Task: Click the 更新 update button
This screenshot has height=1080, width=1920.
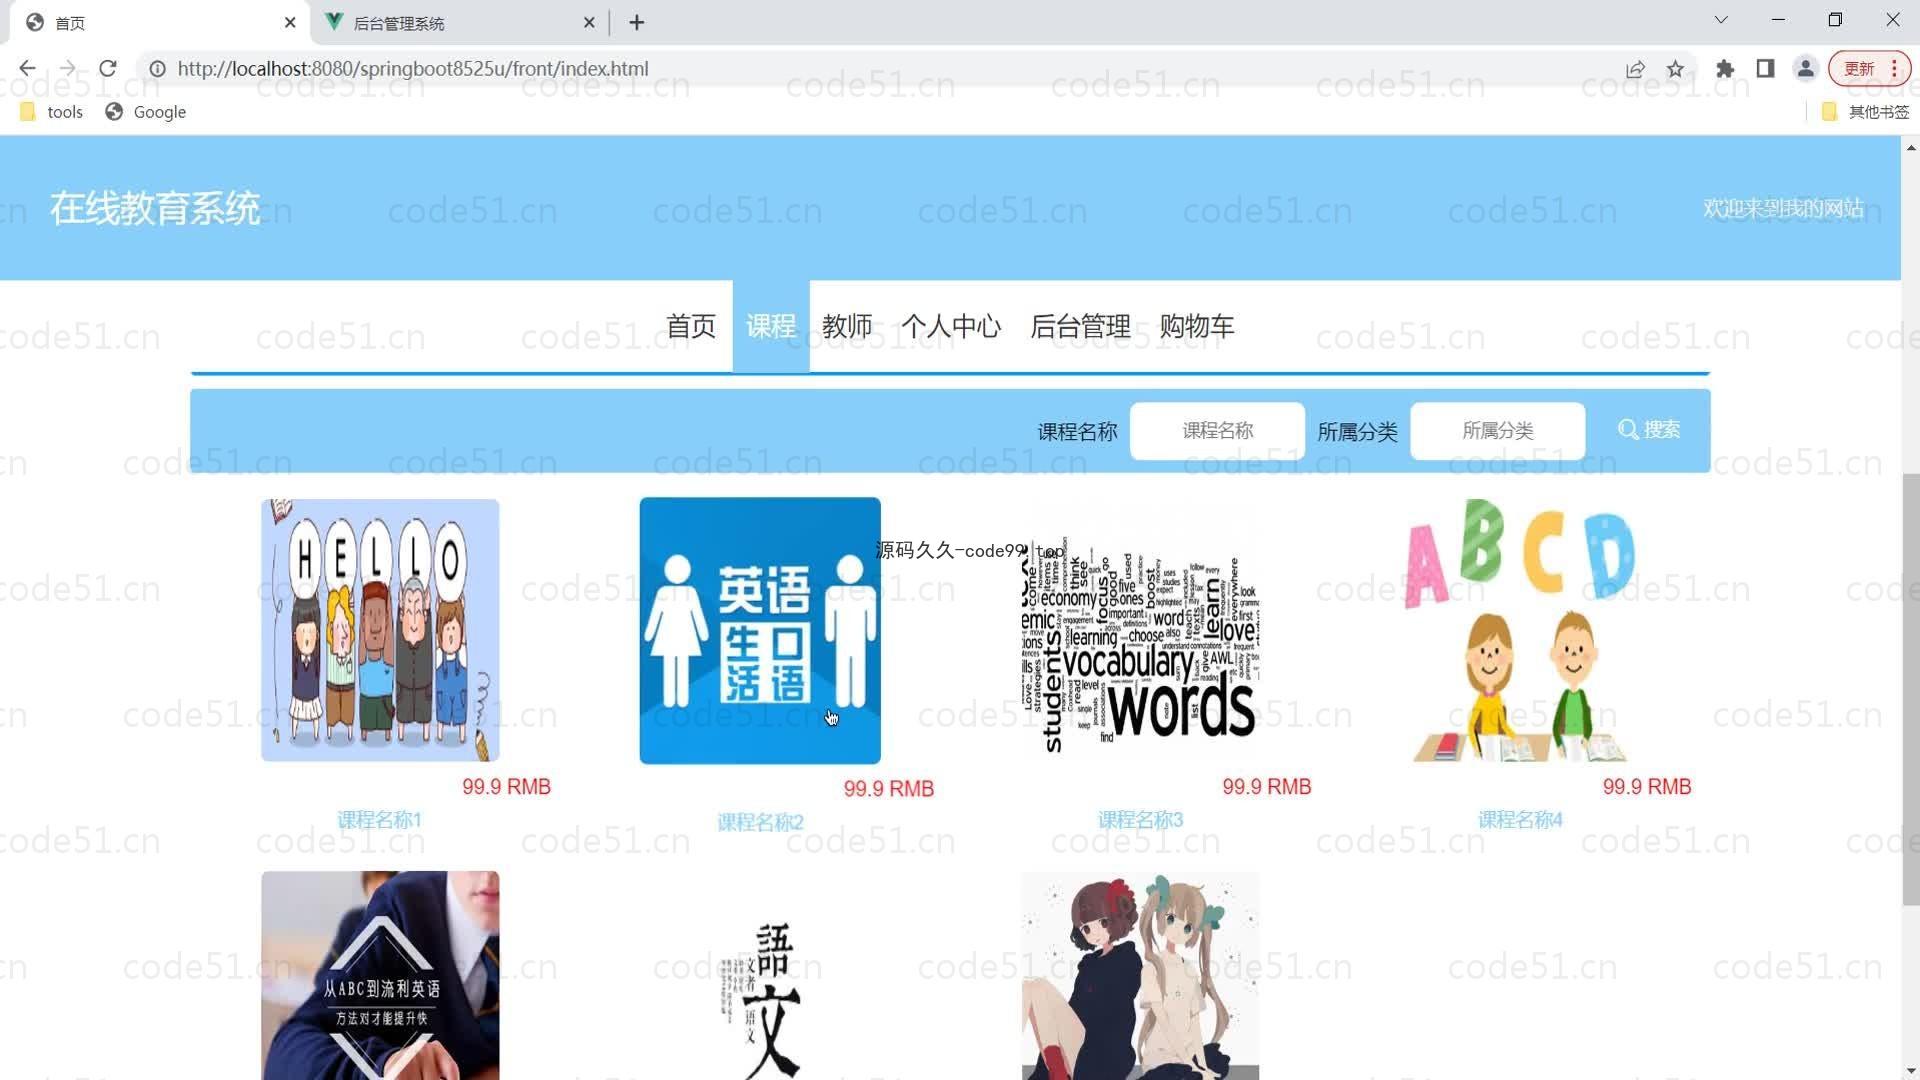Action: point(1869,69)
